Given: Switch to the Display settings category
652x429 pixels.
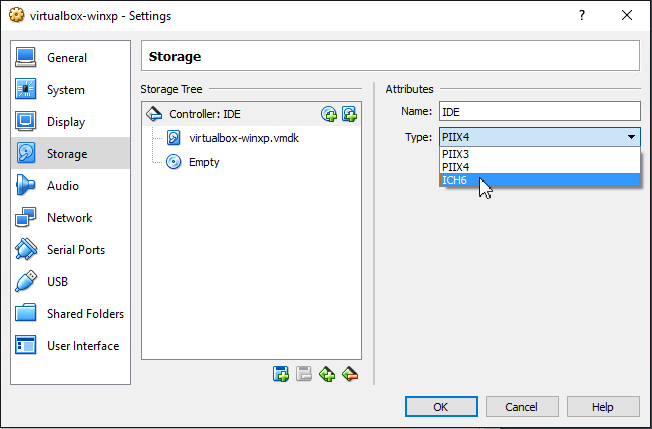Looking at the screenshot, I should tap(70, 122).
